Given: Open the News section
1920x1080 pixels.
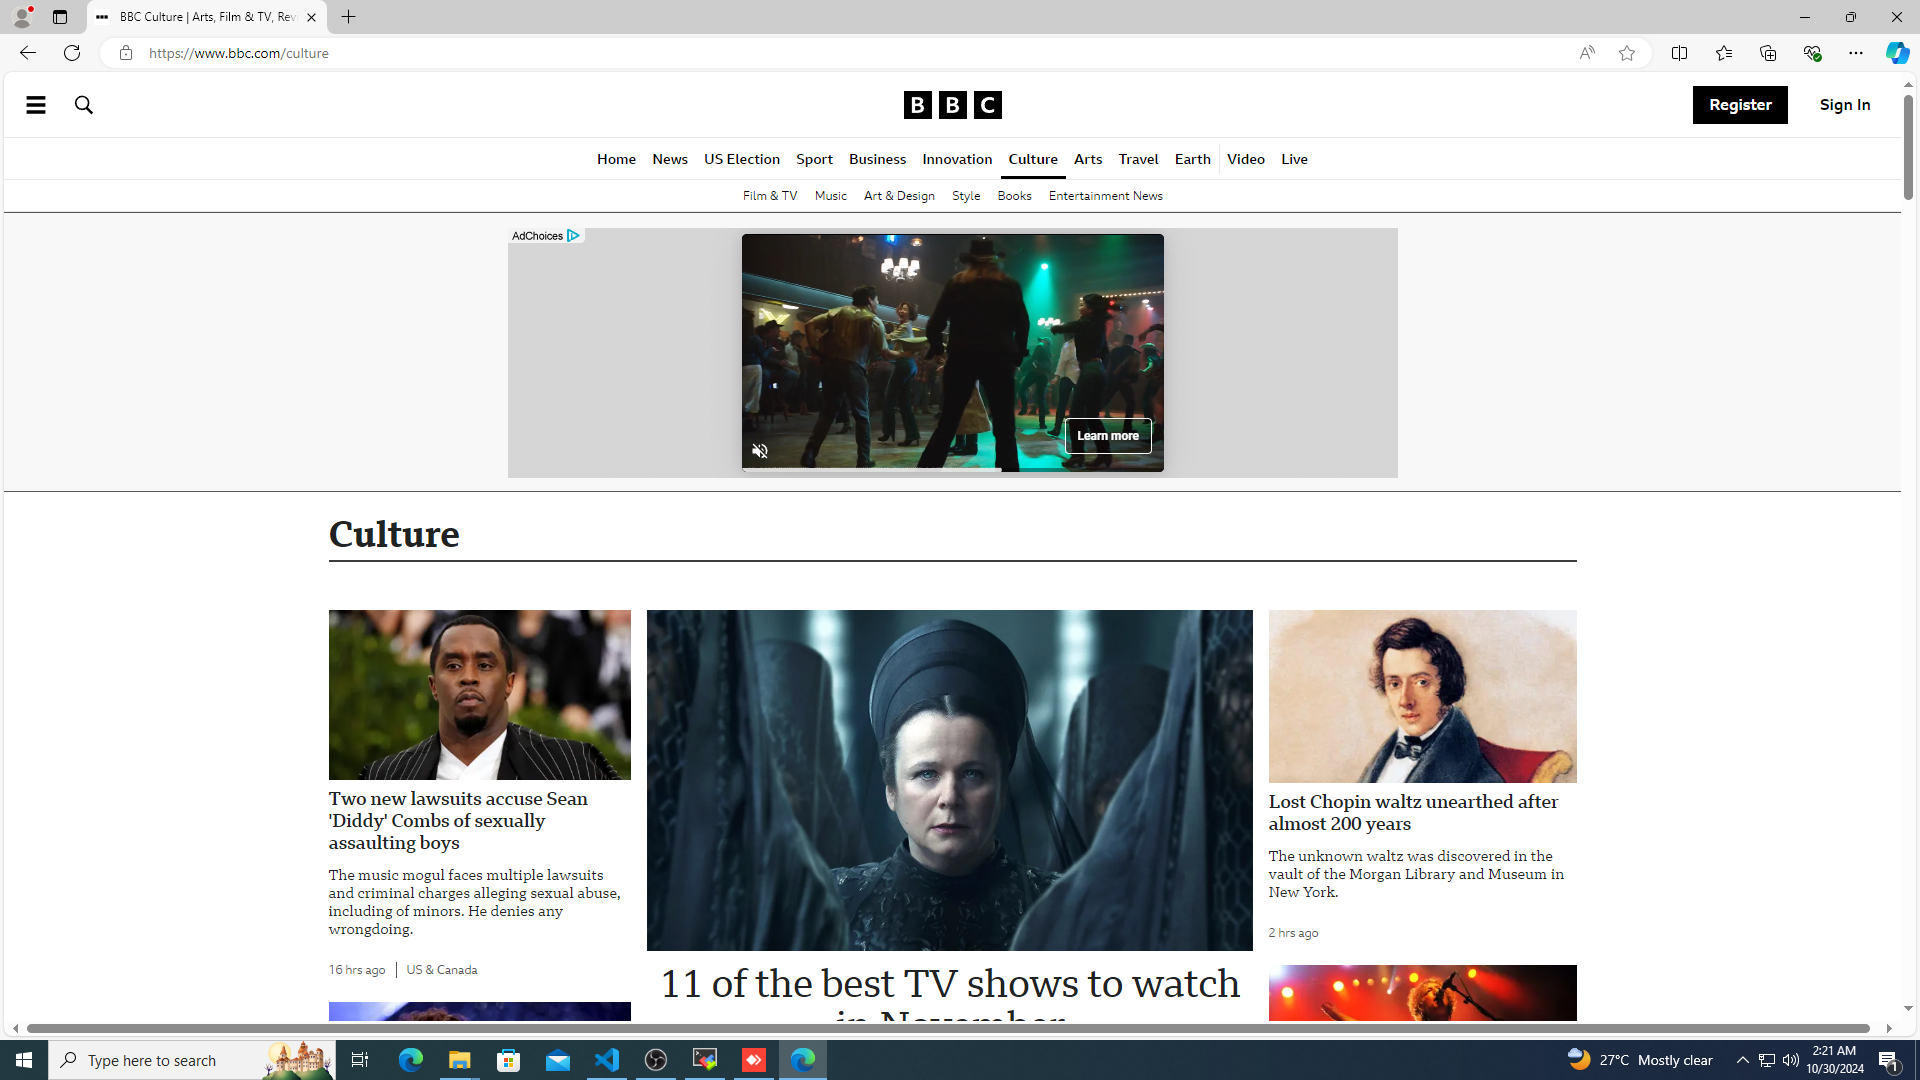Looking at the screenshot, I should pos(670,159).
